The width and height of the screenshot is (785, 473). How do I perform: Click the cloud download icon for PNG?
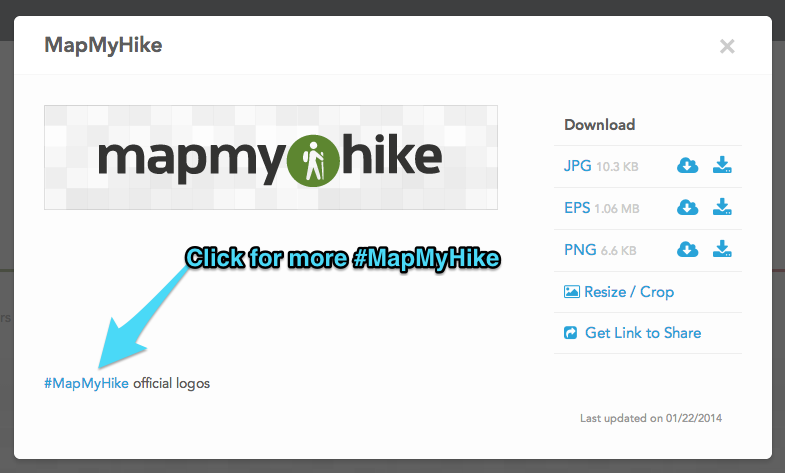[x=687, y=249]
